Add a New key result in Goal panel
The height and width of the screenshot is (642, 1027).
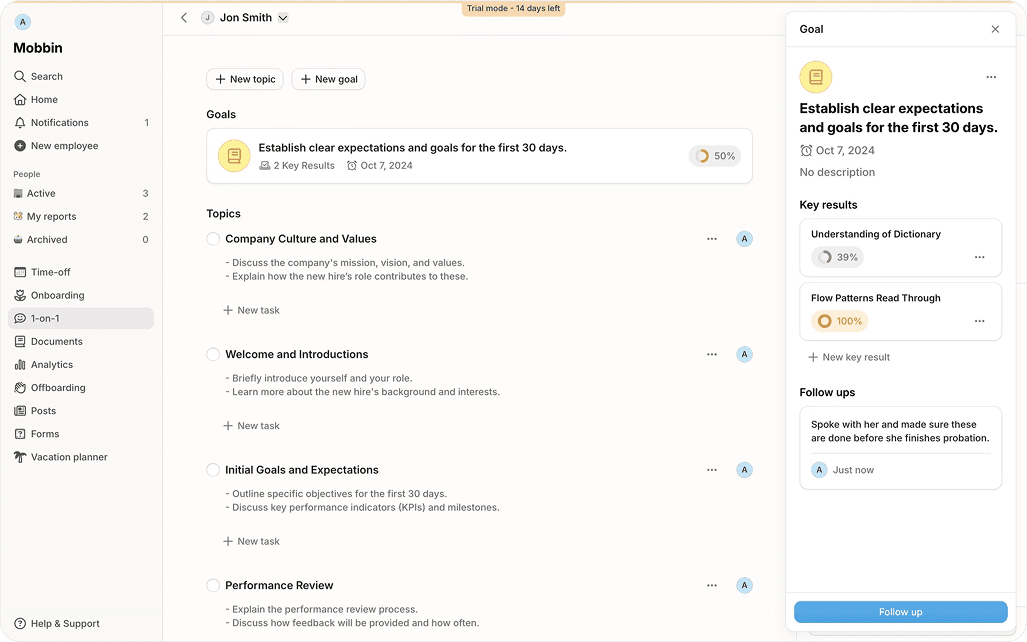tap(848, 357)
